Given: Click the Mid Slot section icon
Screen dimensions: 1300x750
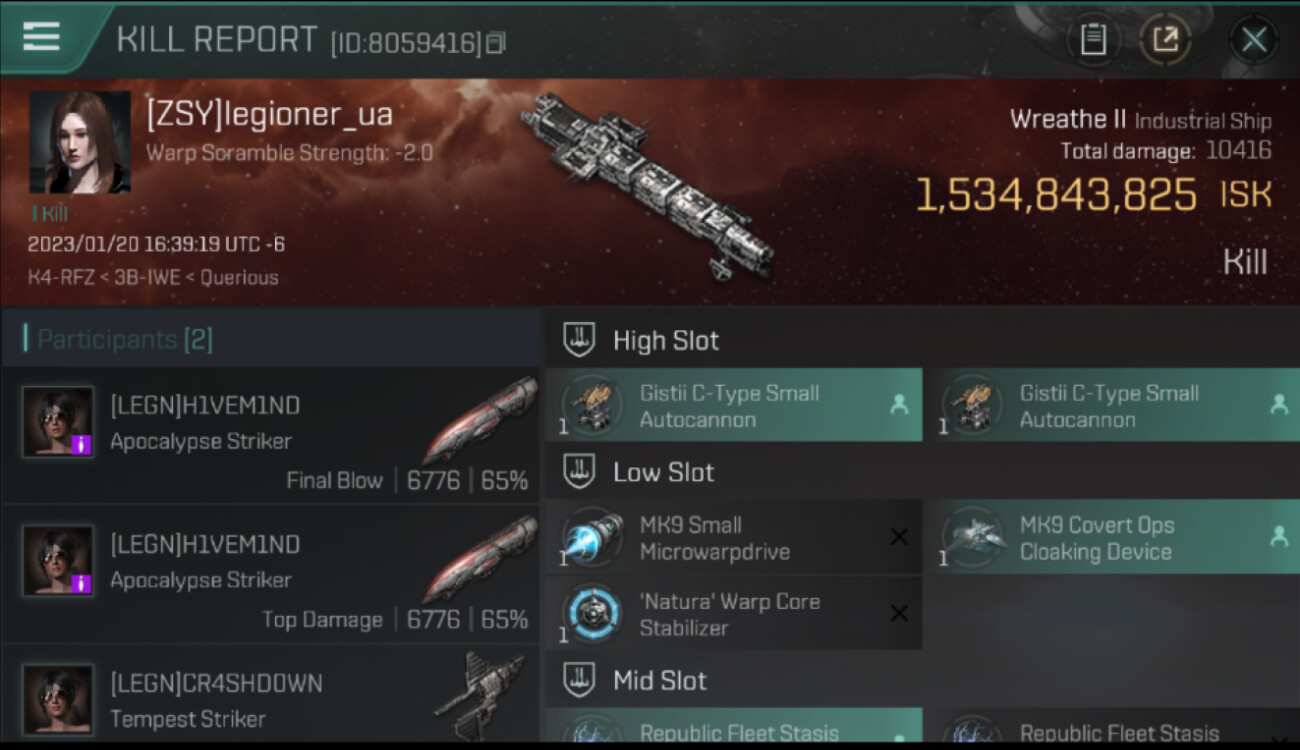Looking at the screenshot, I should tap(579, 680).
